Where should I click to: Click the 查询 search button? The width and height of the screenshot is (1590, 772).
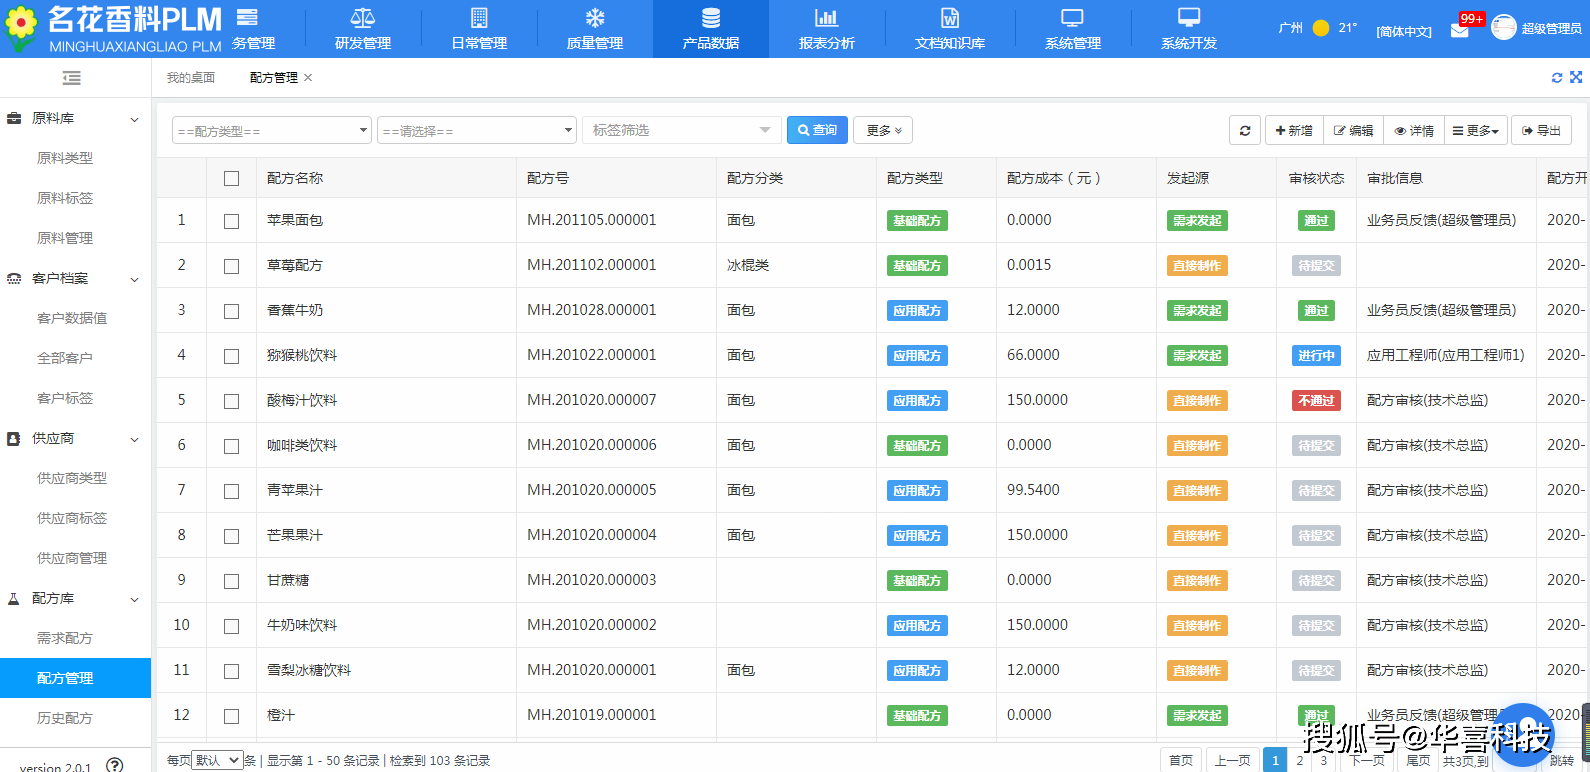click(817, 131)
